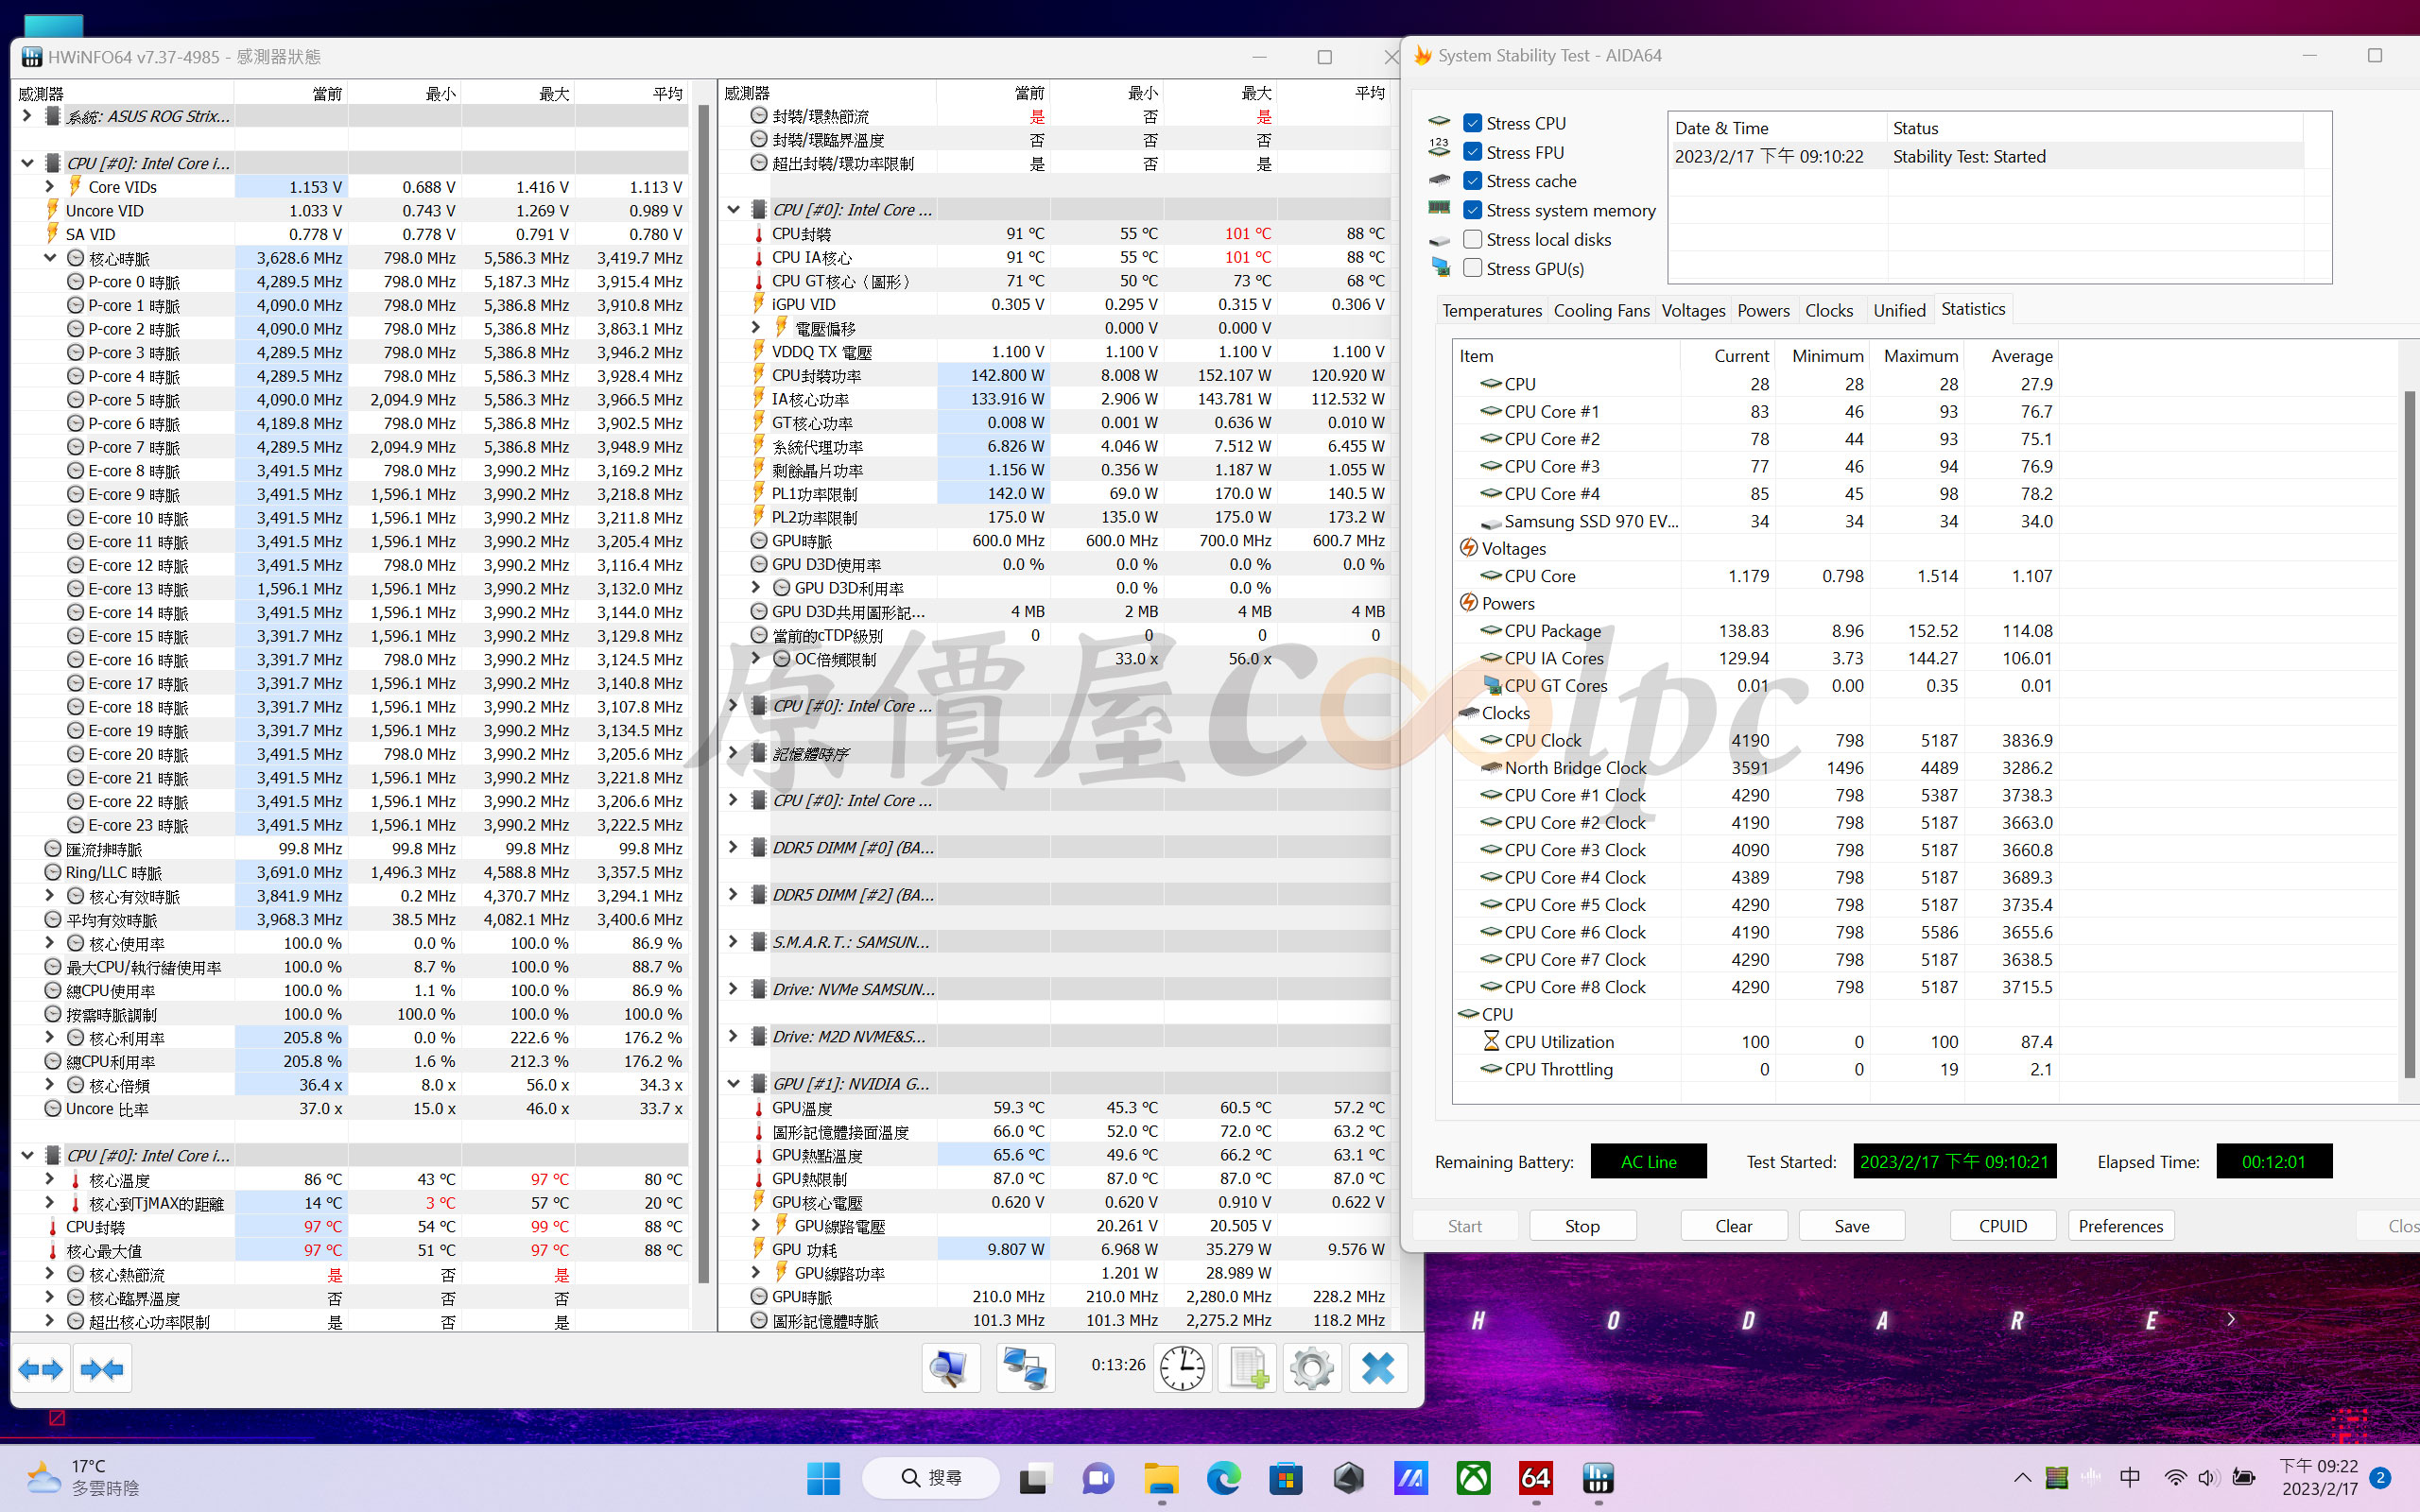Select CPU封裝功率 row in HWiNFO

tap(1055, 375)
